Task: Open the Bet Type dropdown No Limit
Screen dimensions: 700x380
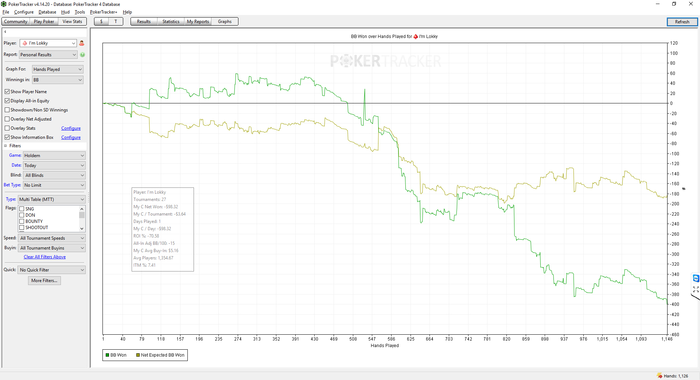Action: tap(54, 185)
